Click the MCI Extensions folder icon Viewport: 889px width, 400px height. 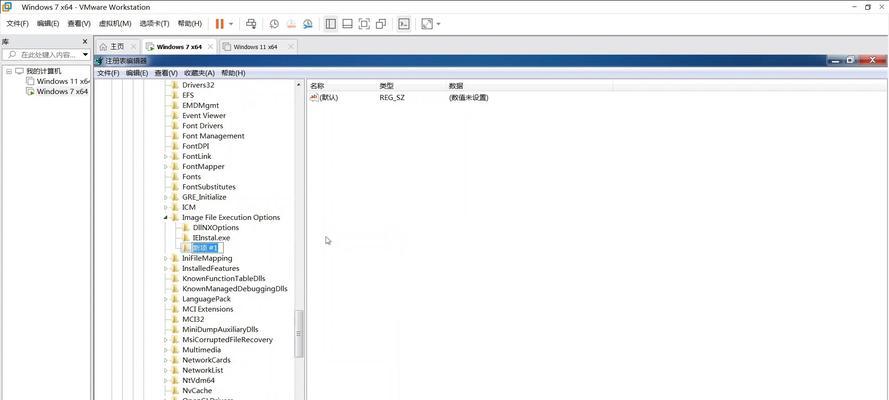tap(175, 309)
